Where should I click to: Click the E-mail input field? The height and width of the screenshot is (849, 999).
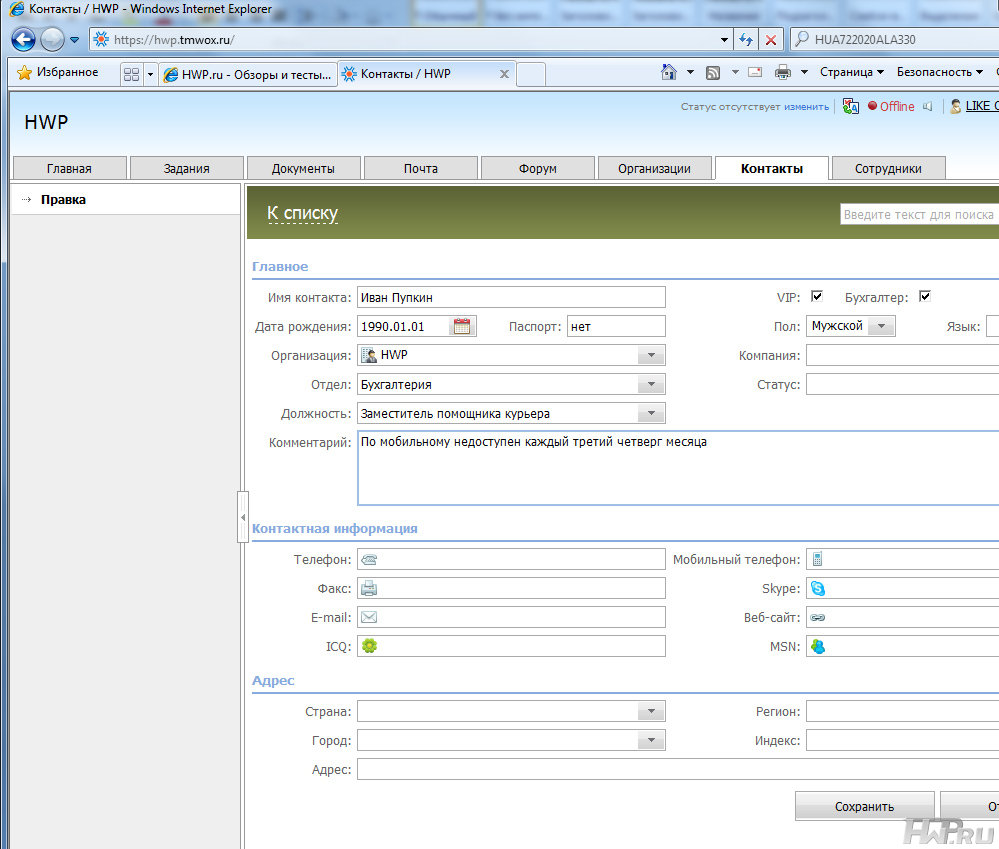(520, 617)
